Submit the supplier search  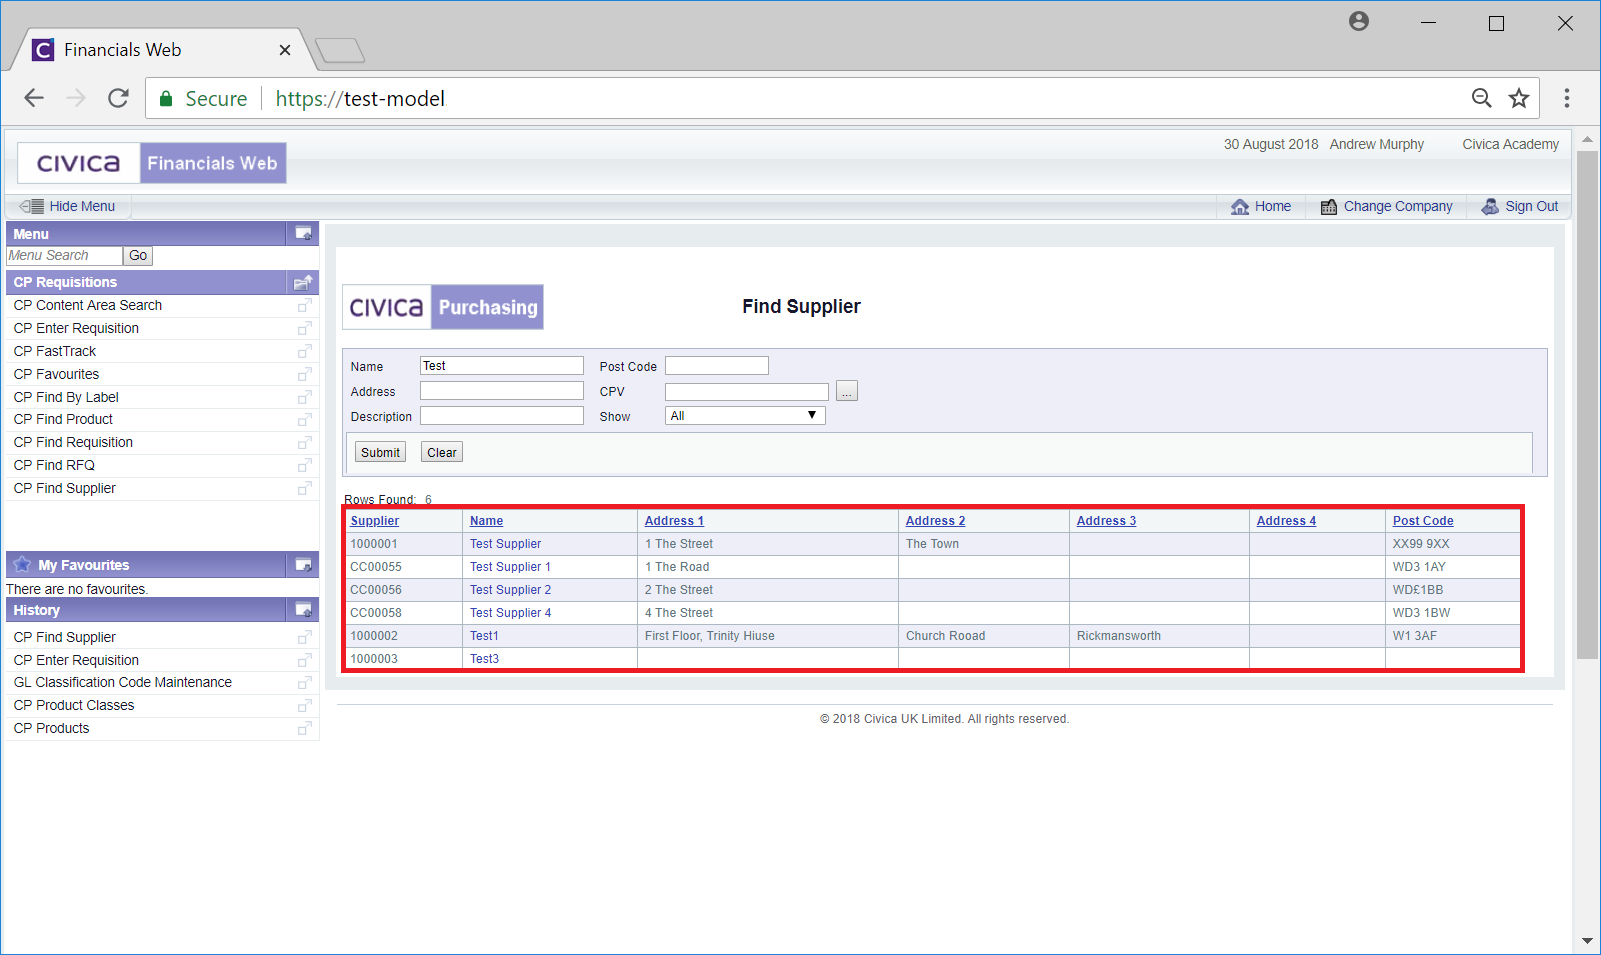tap(380, 452)
